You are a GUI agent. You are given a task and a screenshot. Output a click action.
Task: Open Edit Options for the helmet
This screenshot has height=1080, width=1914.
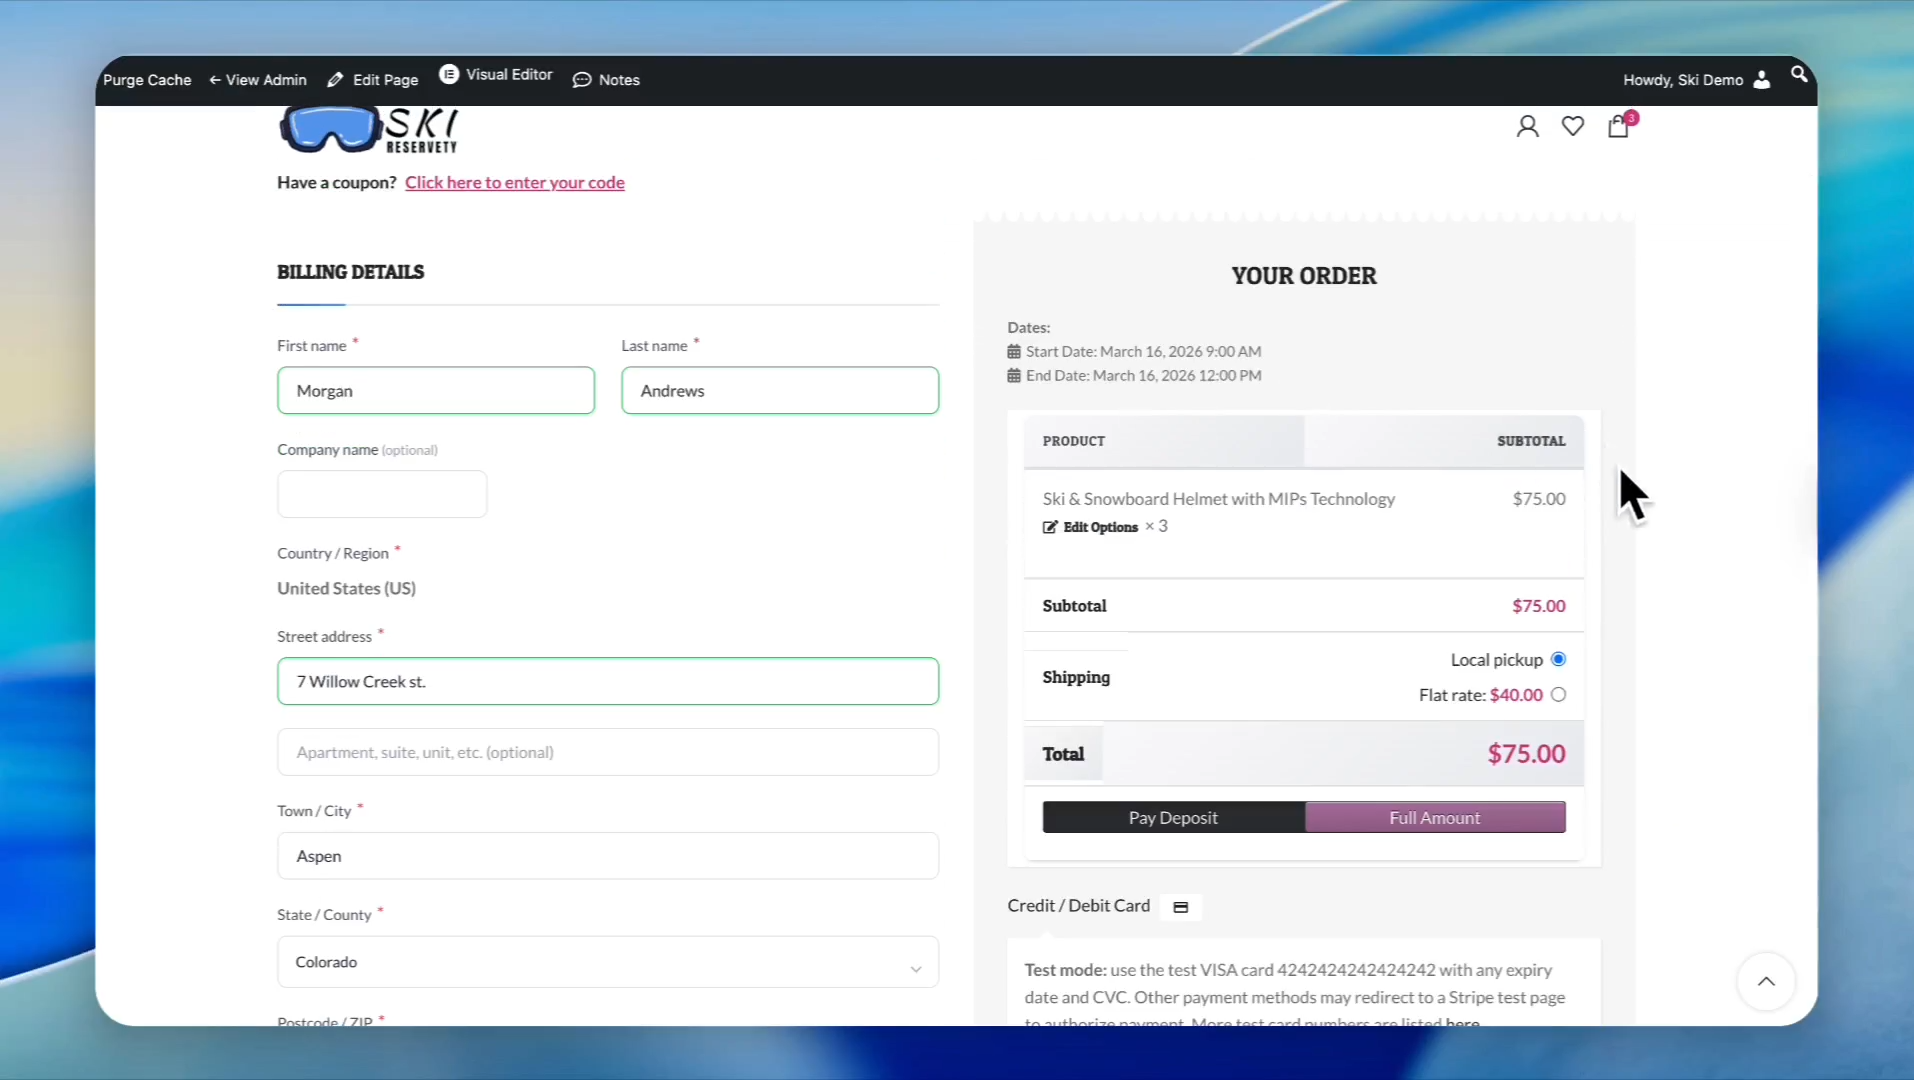[x=1091, y=527]
